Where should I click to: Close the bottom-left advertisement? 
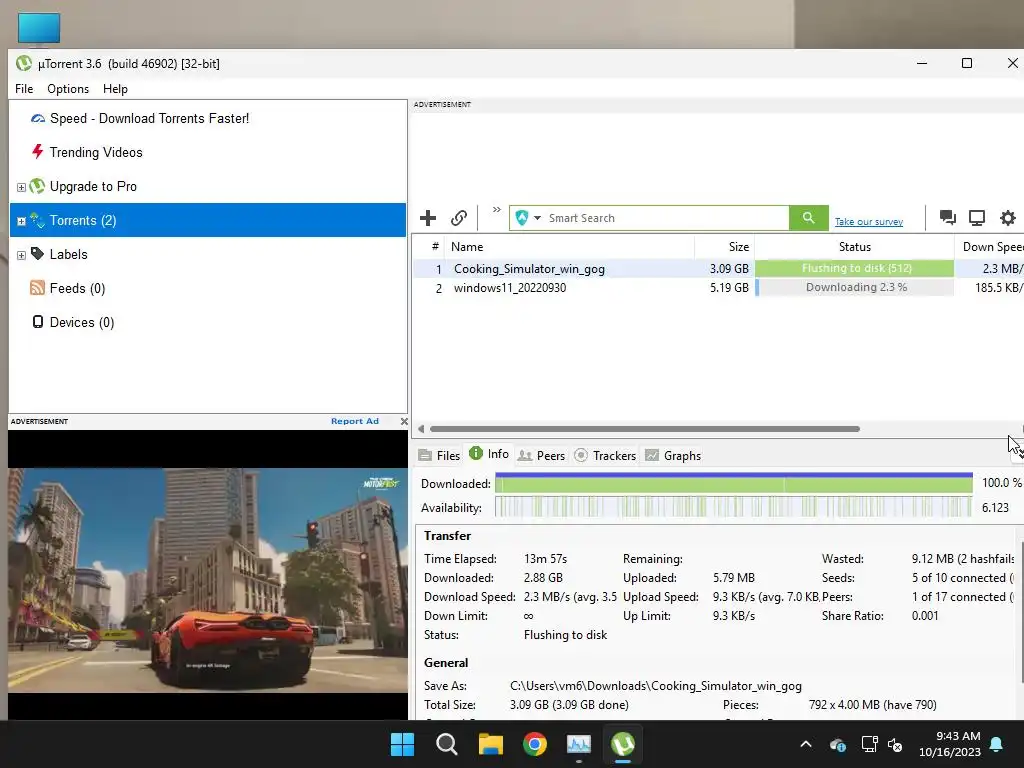coord(404,421)
